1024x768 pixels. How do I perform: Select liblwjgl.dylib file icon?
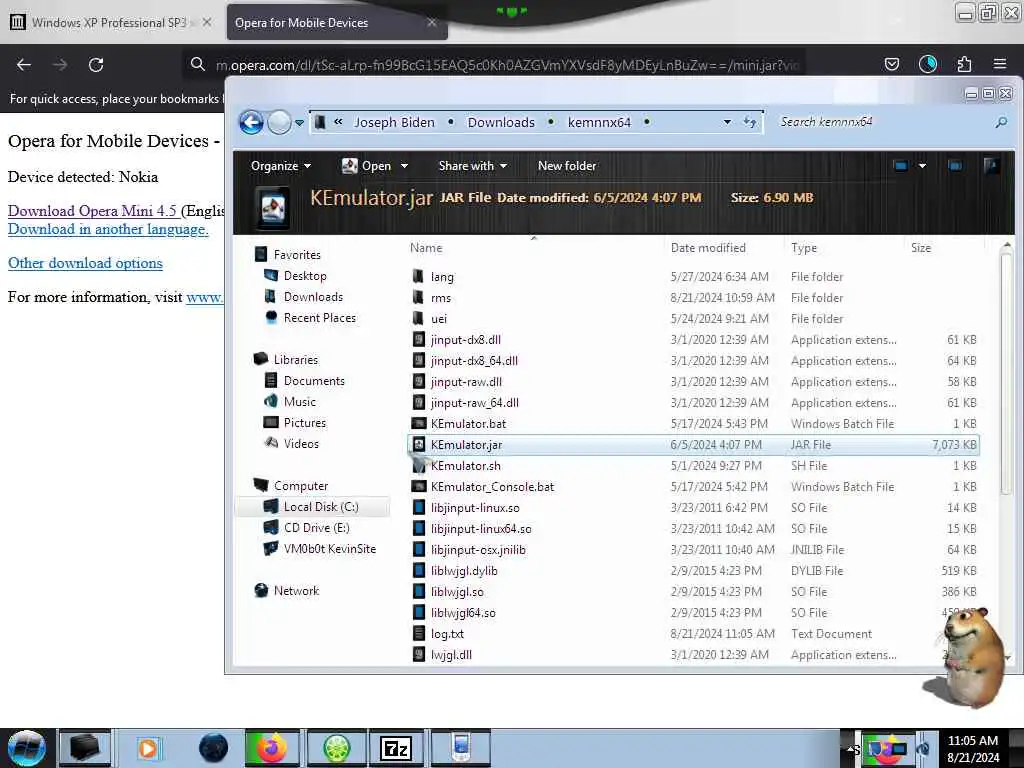419,571
